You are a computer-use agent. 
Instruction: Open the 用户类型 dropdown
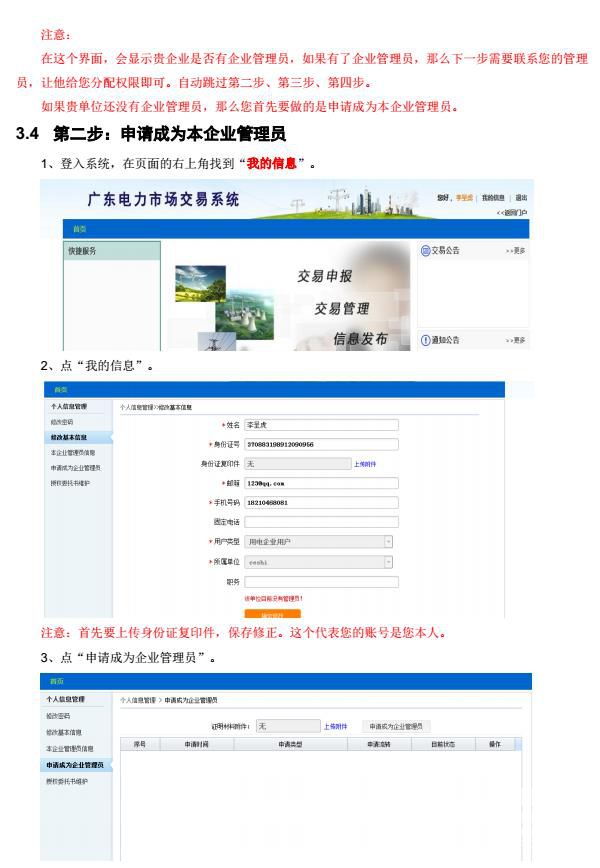[319, 542]
